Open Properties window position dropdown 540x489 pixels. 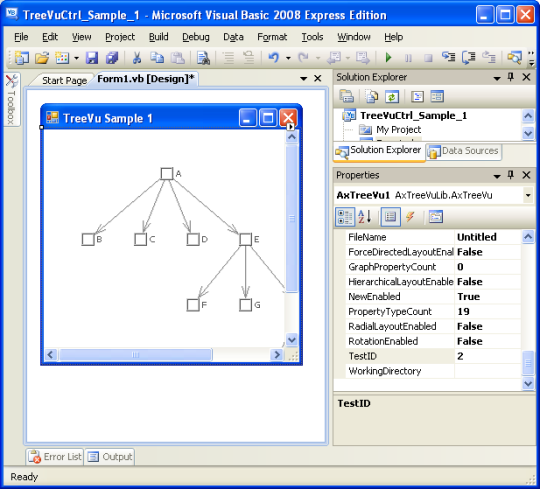(x=497, y=176)
